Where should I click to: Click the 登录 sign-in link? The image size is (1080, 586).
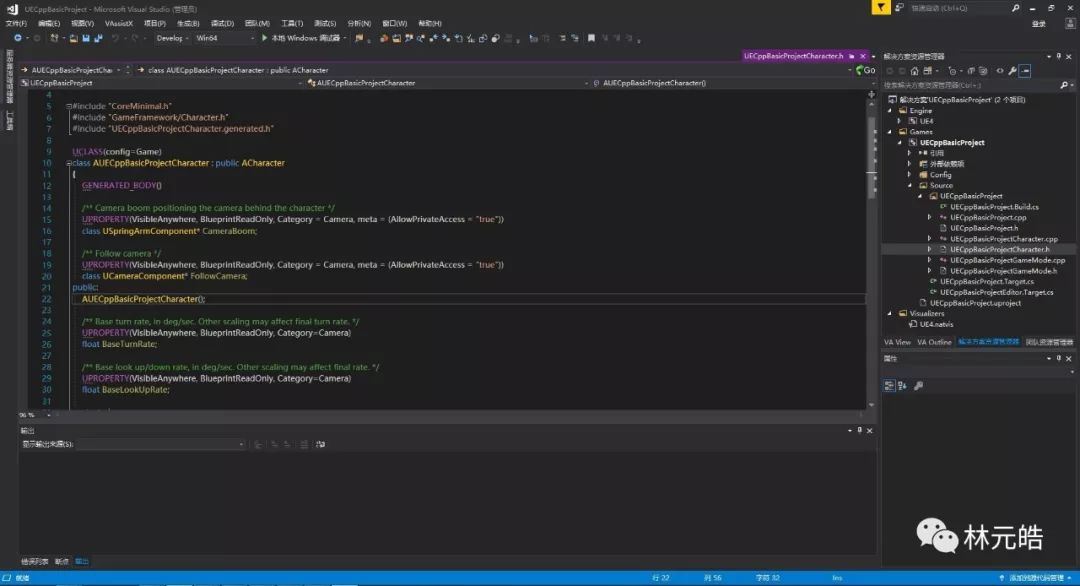1038,23
